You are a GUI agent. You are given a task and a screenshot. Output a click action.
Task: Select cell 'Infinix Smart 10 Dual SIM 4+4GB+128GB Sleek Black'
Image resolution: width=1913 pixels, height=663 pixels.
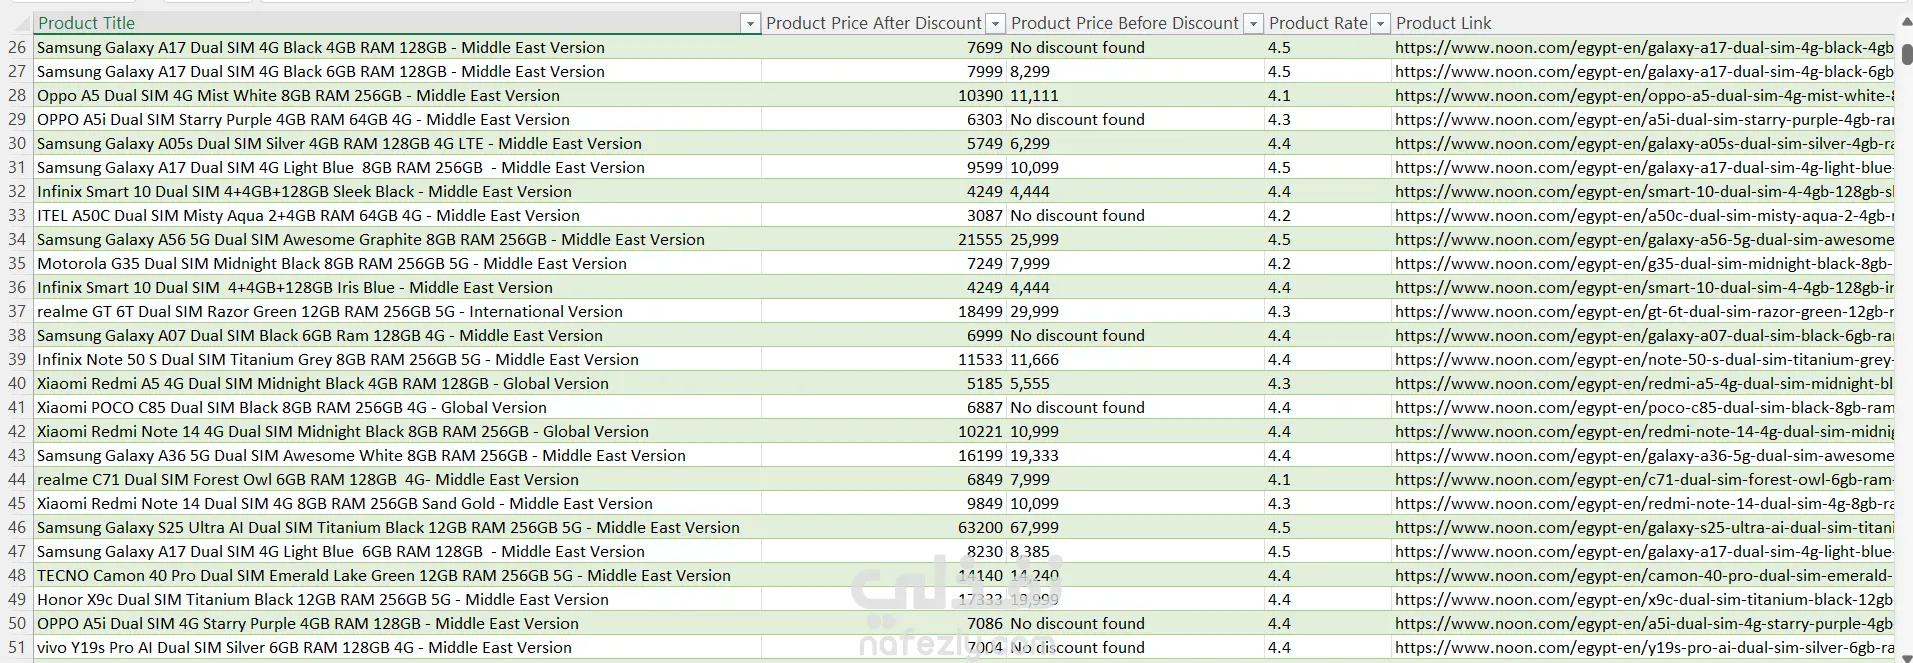click(398, 191)
